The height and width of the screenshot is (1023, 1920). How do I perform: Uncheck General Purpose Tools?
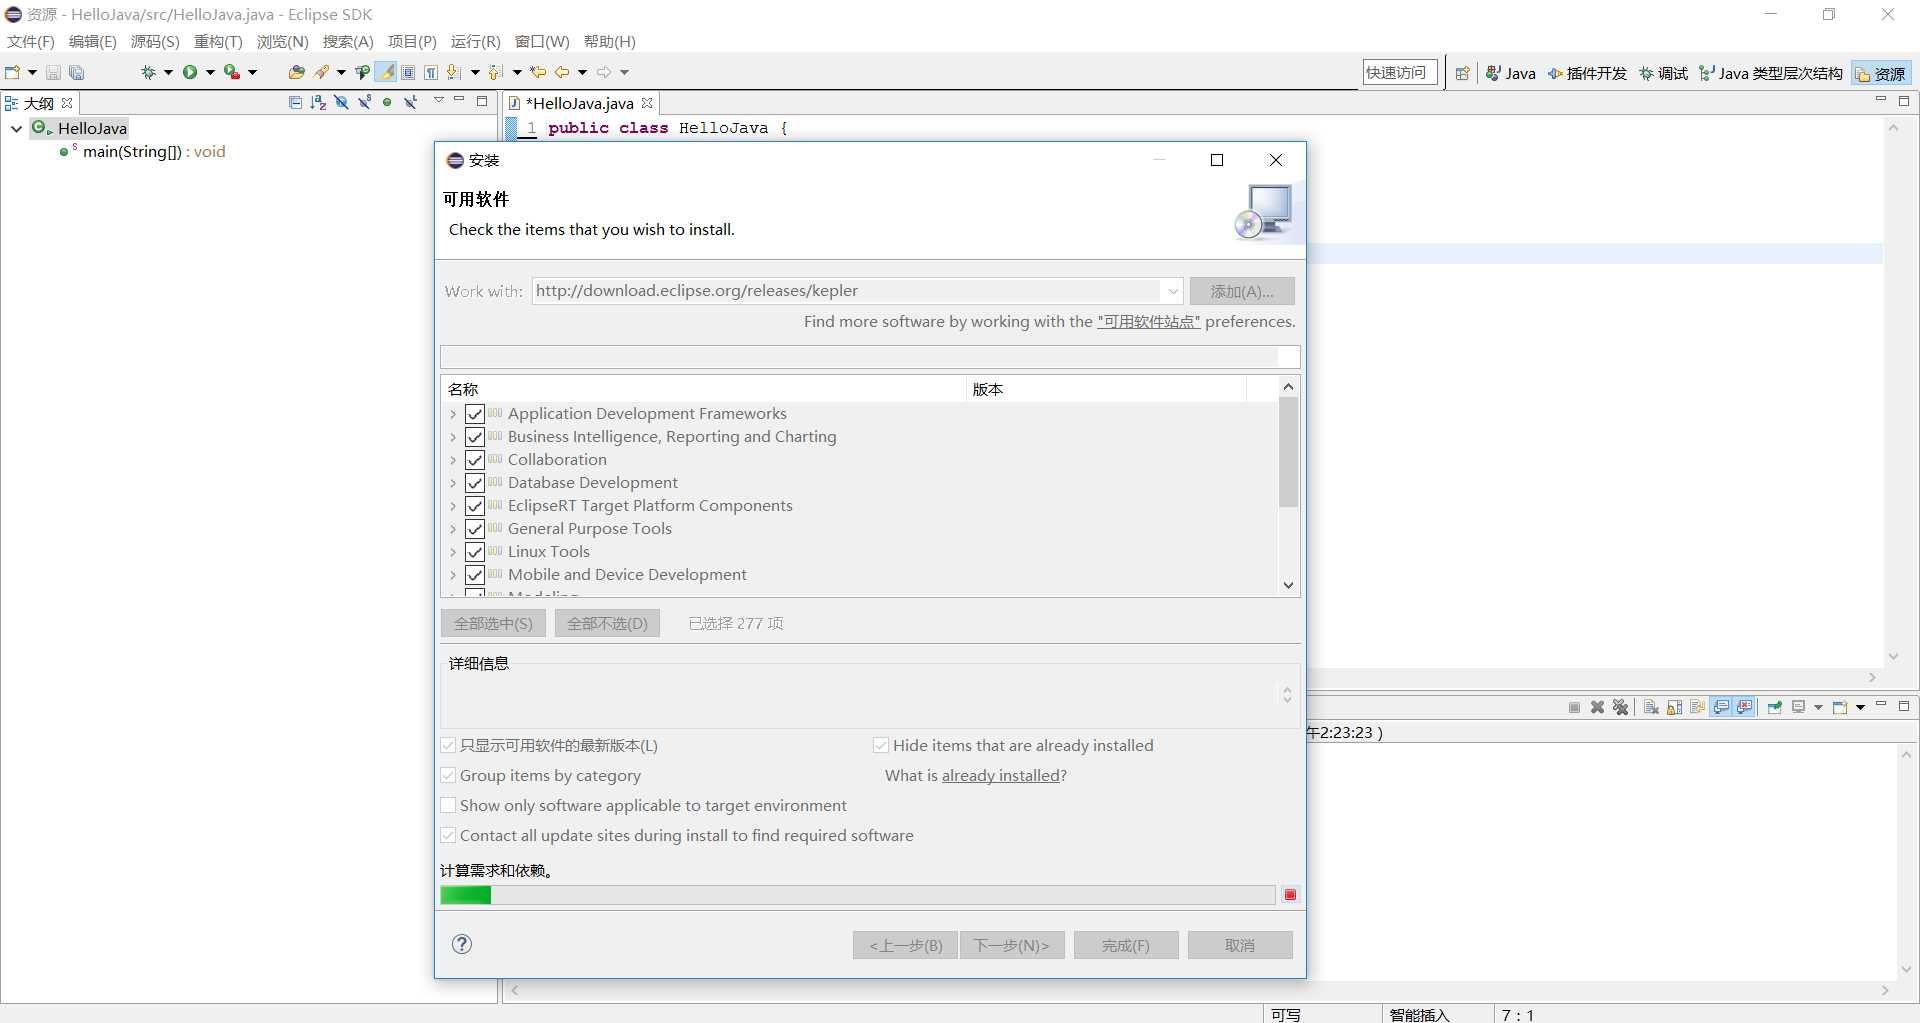[475, 529]
